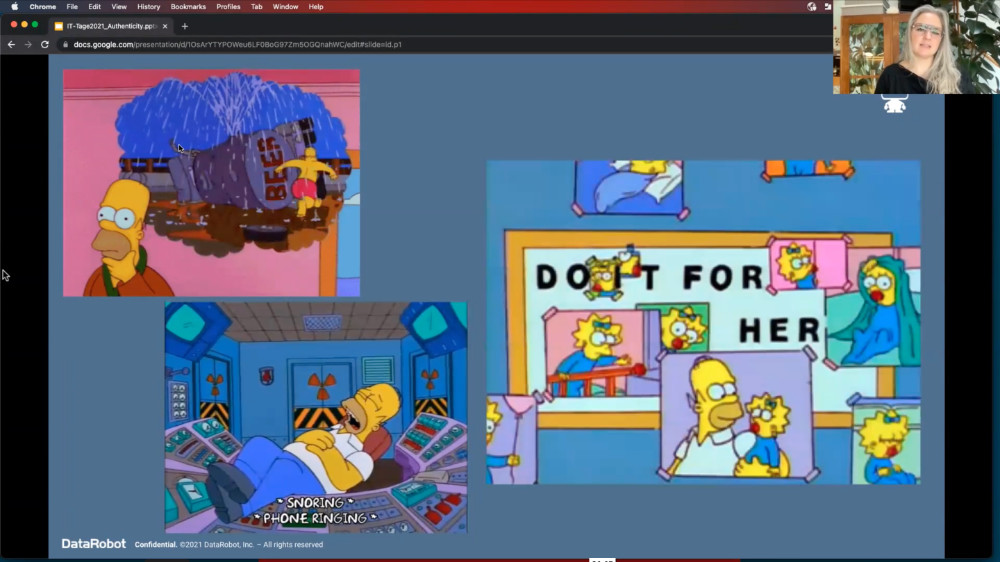This screenshot has width=1000, height=562.
Task: Select the Do It For Her image
Action: 703,322
